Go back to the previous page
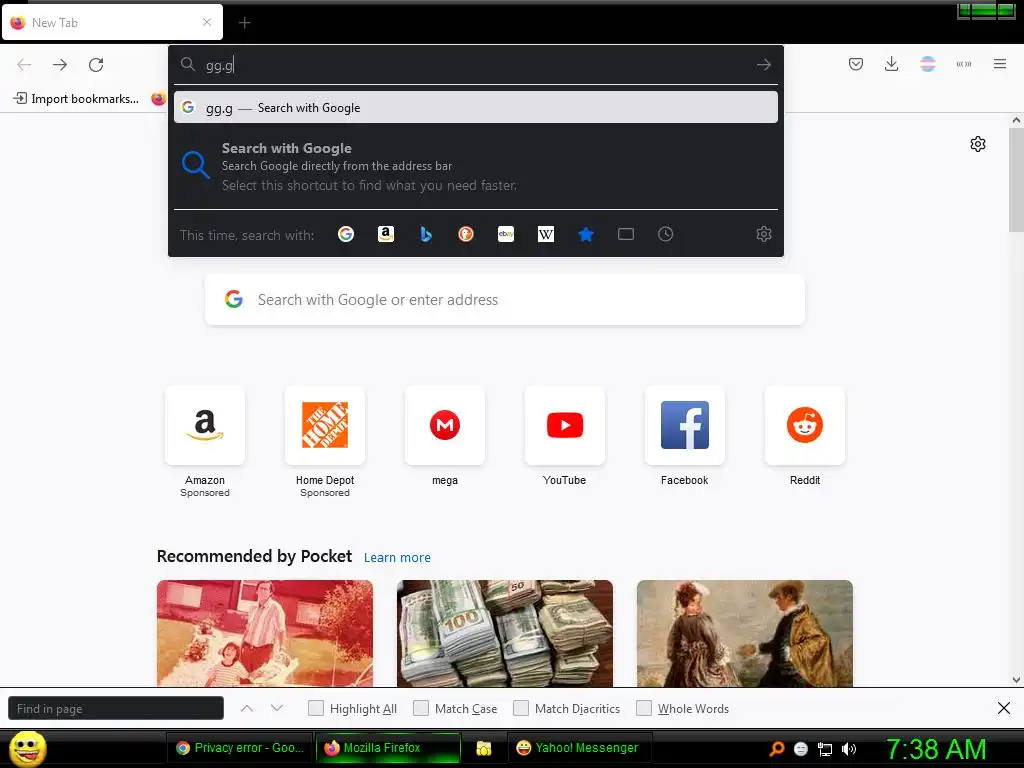 coord(24,65)
